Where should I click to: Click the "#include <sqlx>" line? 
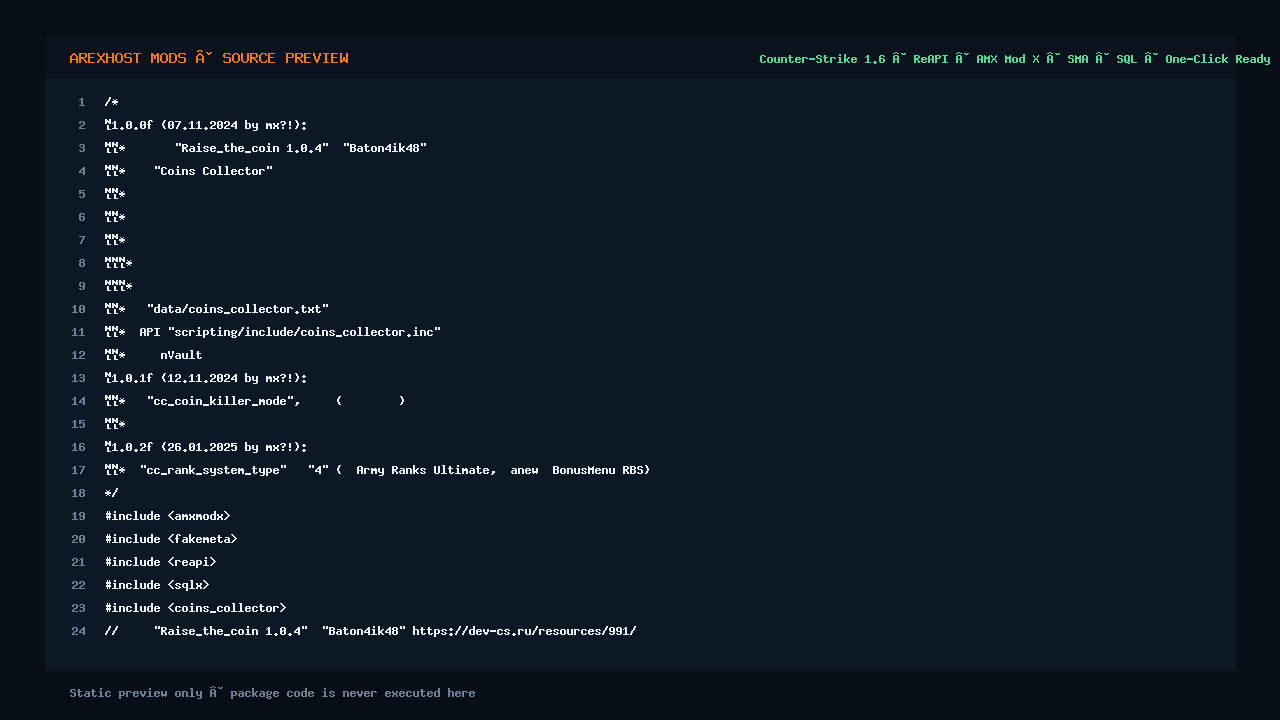click(157, 585)
